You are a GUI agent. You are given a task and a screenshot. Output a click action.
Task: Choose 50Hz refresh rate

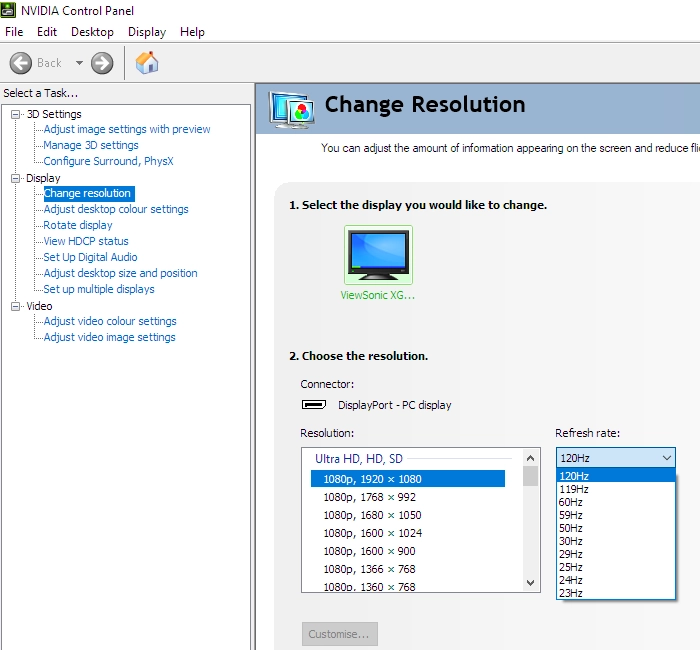tap(616, 528)
